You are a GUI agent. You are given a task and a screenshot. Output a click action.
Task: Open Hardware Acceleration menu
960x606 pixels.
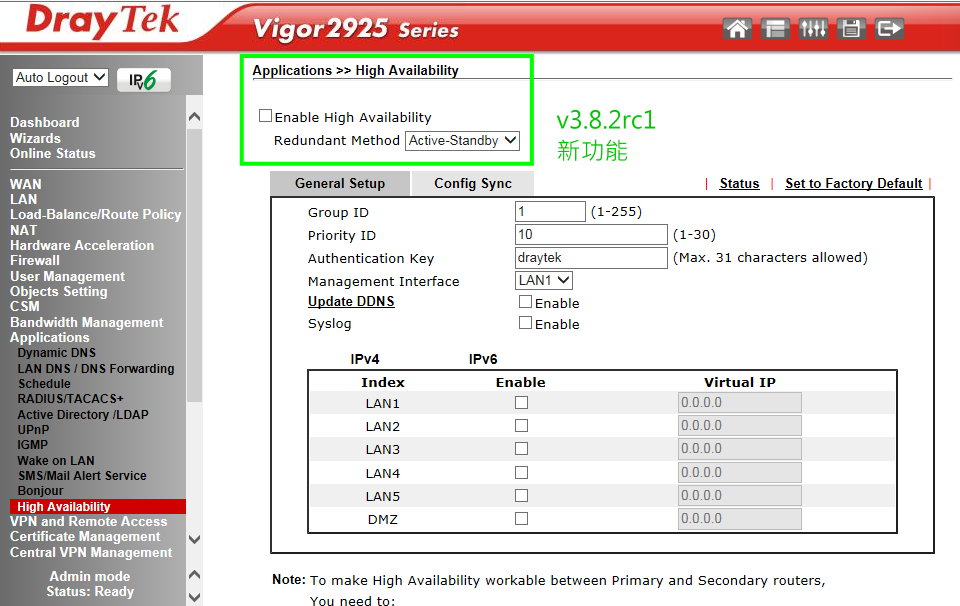[x=82, y=245]
